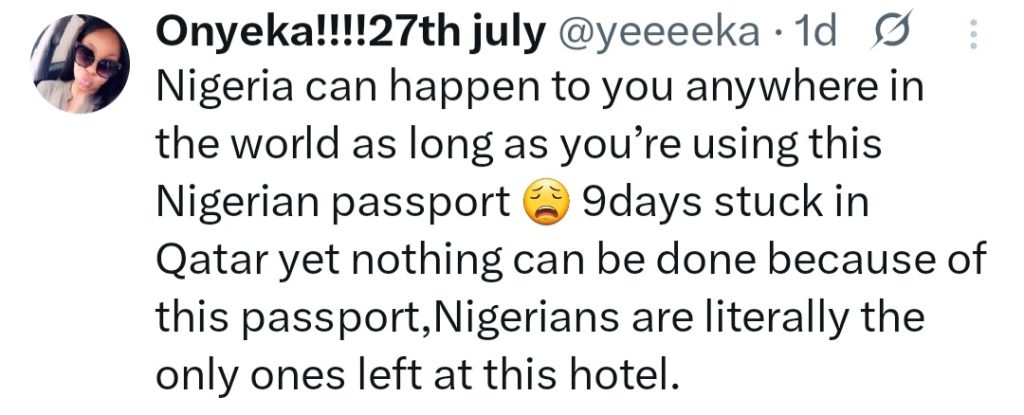1024x415 pixels.
Task: Click the weary face emoji
Action: [543, 207]
